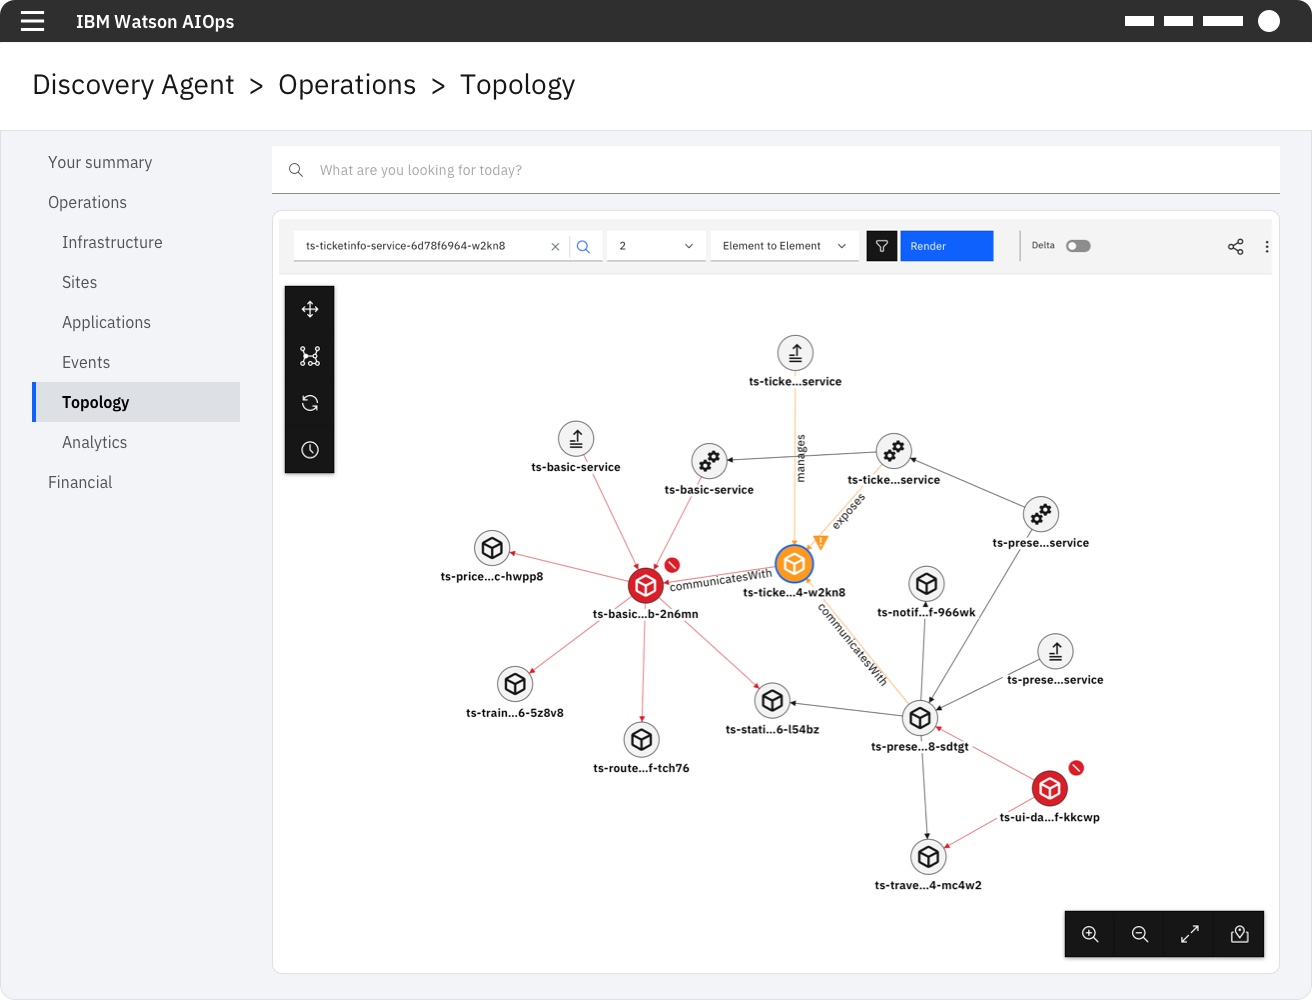Select the pan/move tool in the topology toolbar
The height and width of the screenshot is (1000, 1312).
[310, 309]
